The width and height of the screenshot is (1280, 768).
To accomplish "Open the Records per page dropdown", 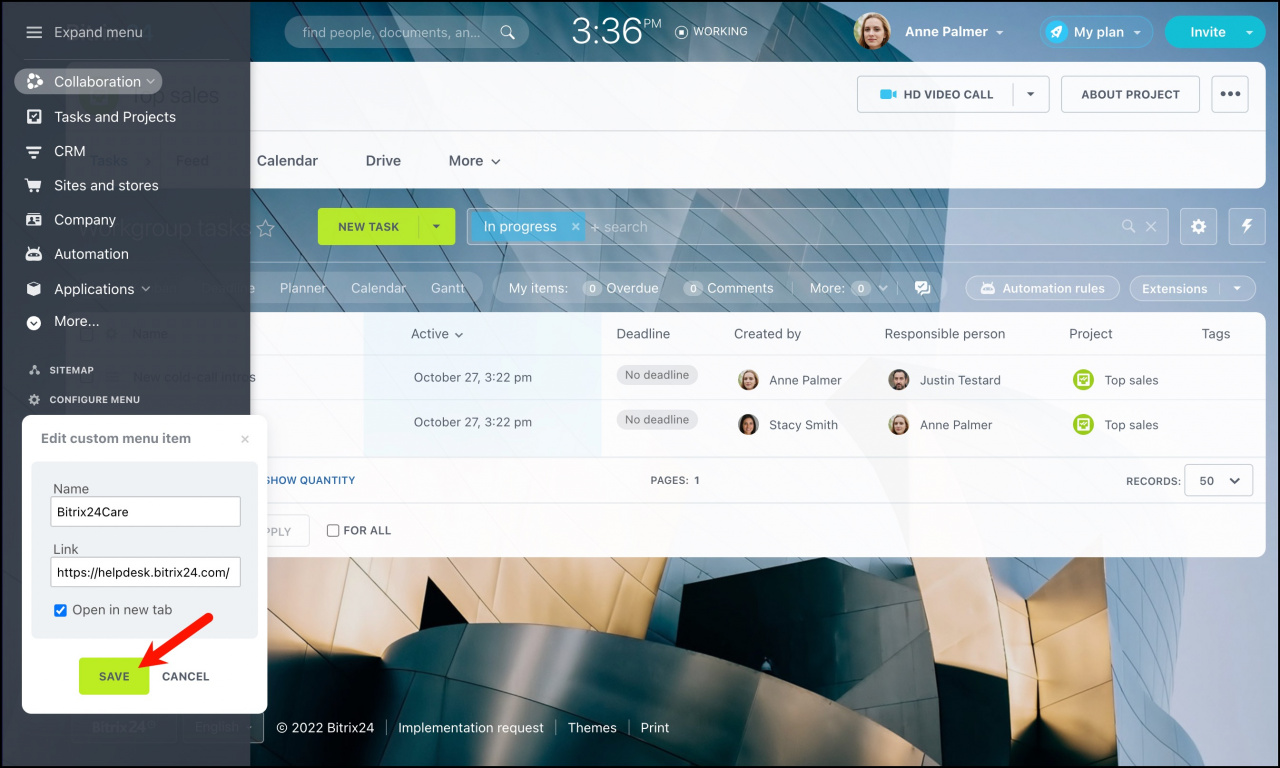I will pos(1218,481).
